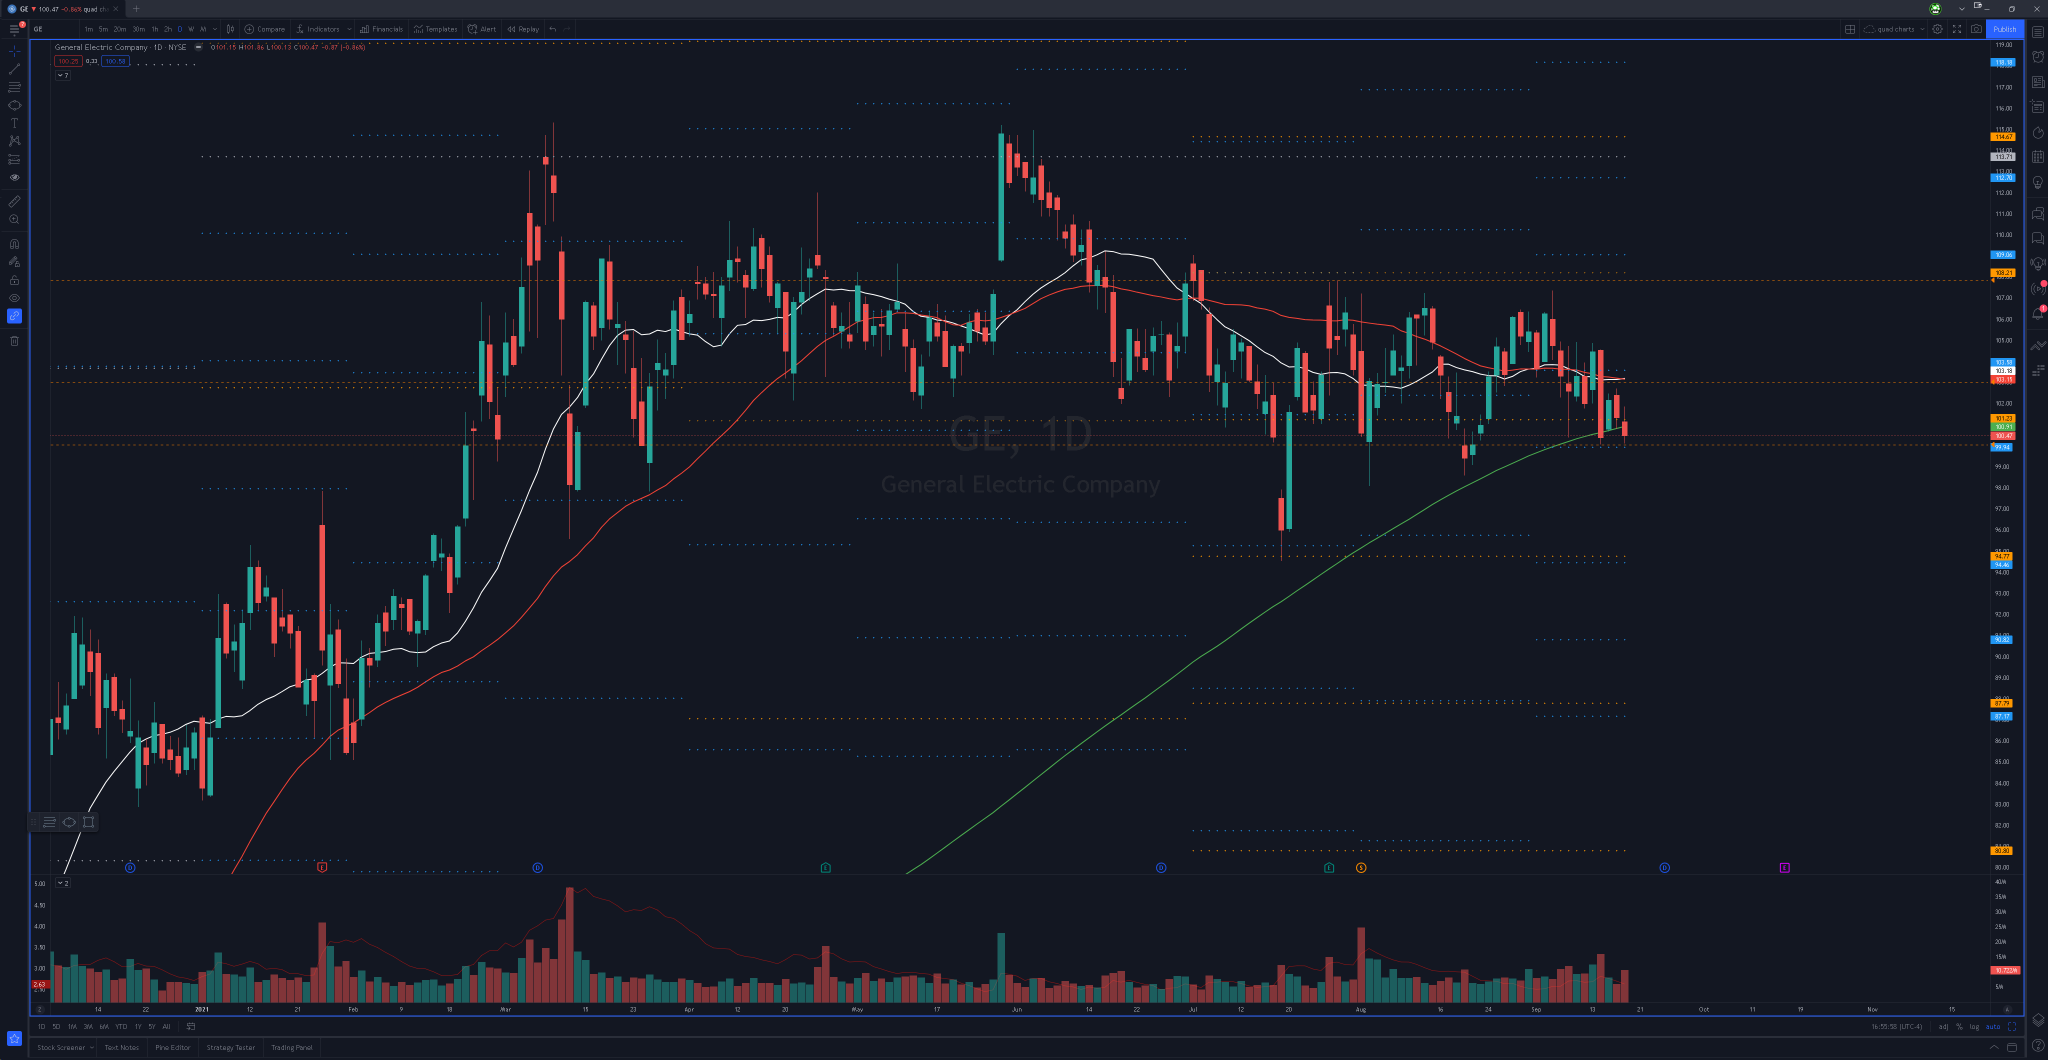Open the quad charts layout dropdown
This screenshot has width=2048, height=1060.
tap(1894, 29)
